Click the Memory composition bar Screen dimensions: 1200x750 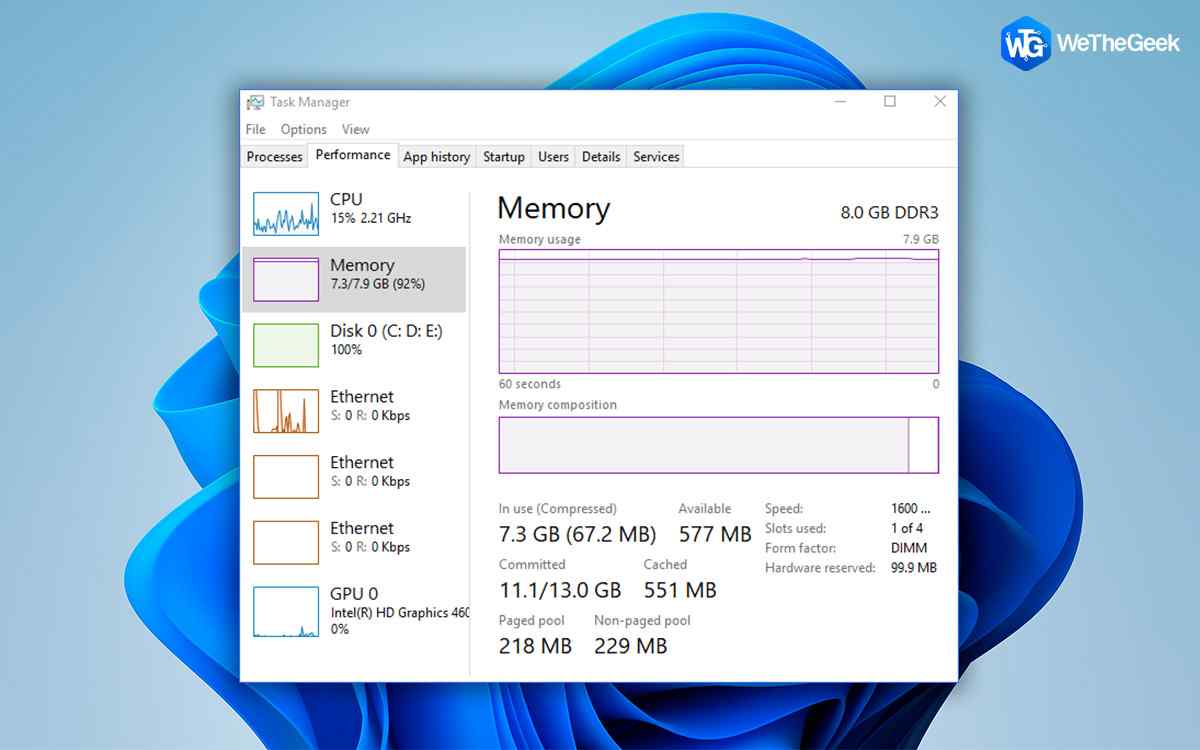pyautogui.click(x=719, y=445)
